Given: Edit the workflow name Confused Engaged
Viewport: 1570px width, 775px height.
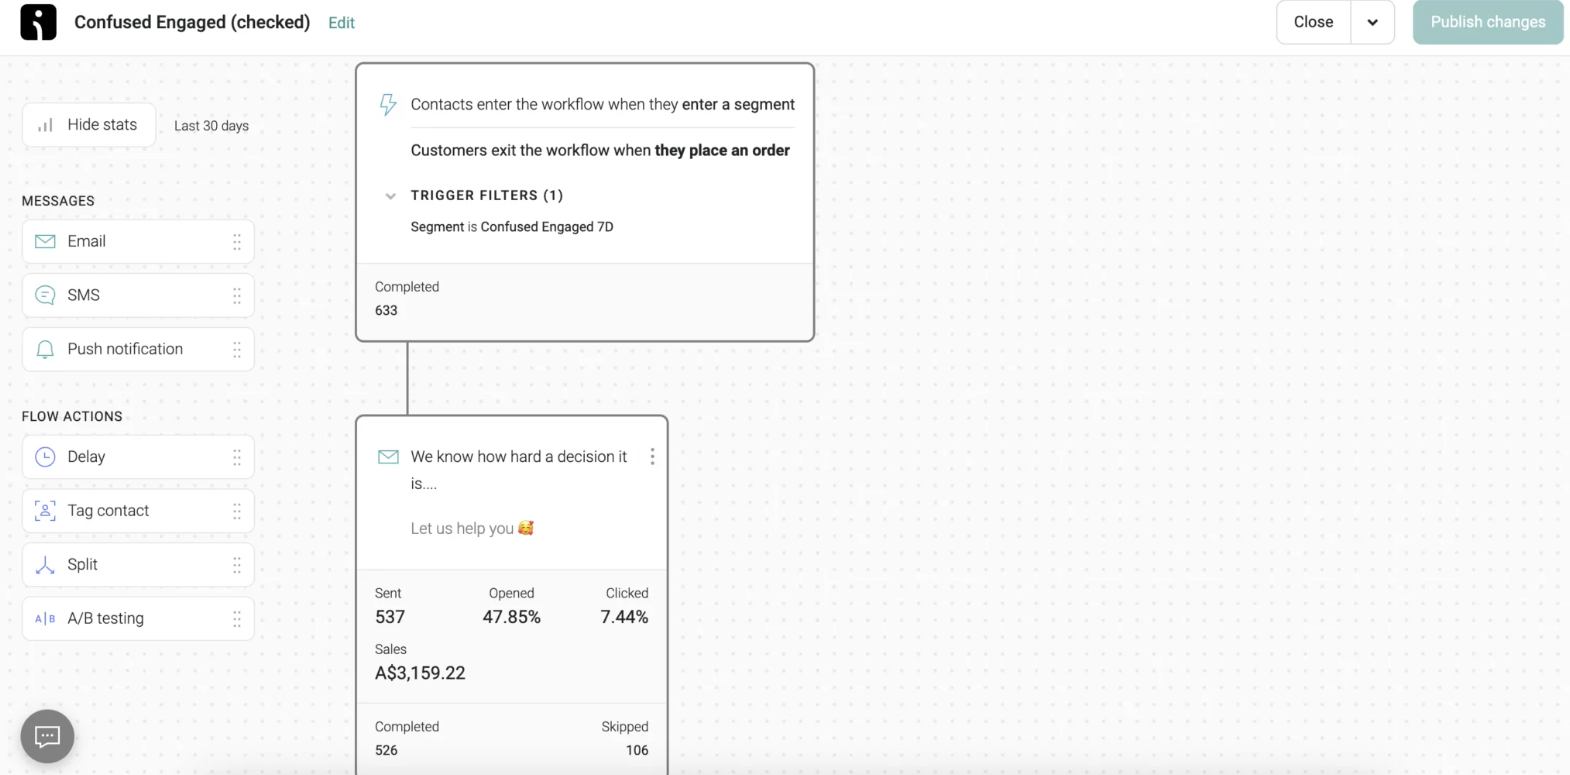Looking at the screenshot, I should pyautogui.click(x=341, y=22).
